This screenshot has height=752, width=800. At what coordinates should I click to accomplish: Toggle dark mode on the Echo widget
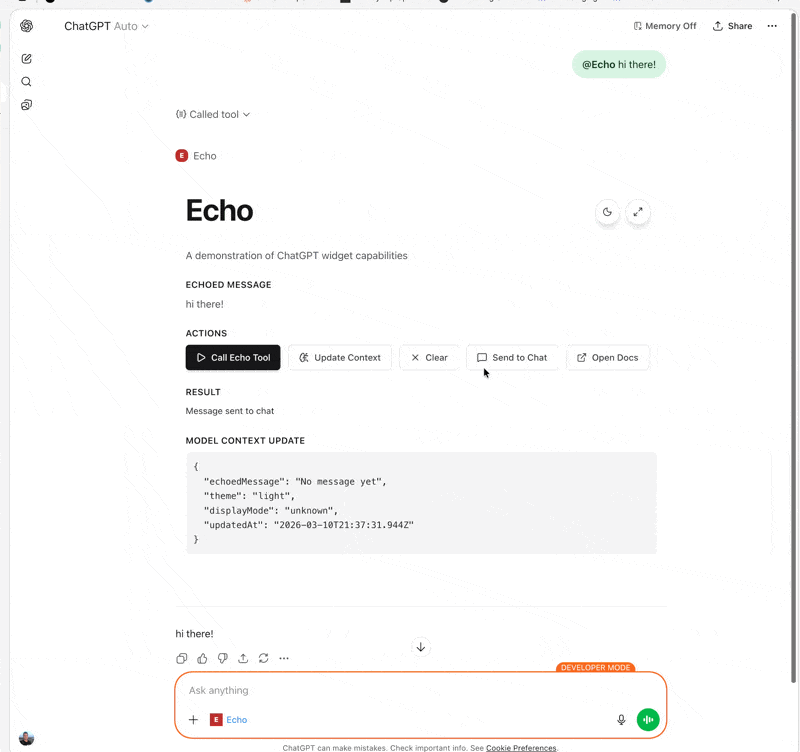(x=607, y=212)
